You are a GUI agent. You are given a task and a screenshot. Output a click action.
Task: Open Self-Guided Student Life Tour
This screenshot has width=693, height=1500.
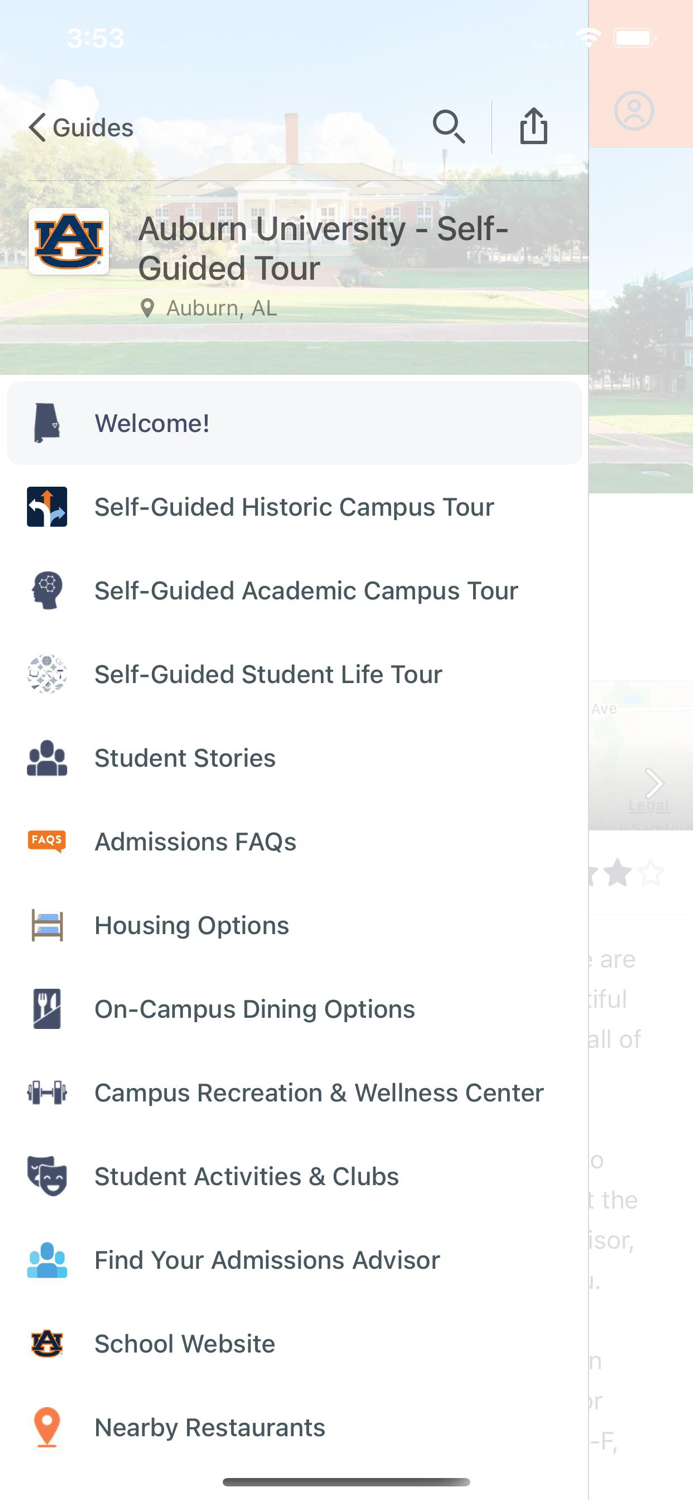point(268,674)
